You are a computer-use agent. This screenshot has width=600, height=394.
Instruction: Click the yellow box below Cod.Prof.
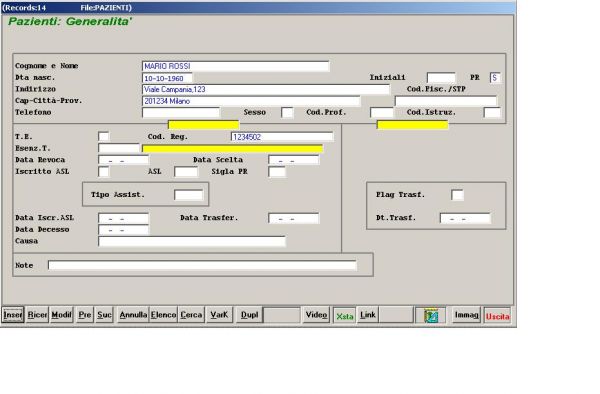pyautogui.click(x=412, y=125)
